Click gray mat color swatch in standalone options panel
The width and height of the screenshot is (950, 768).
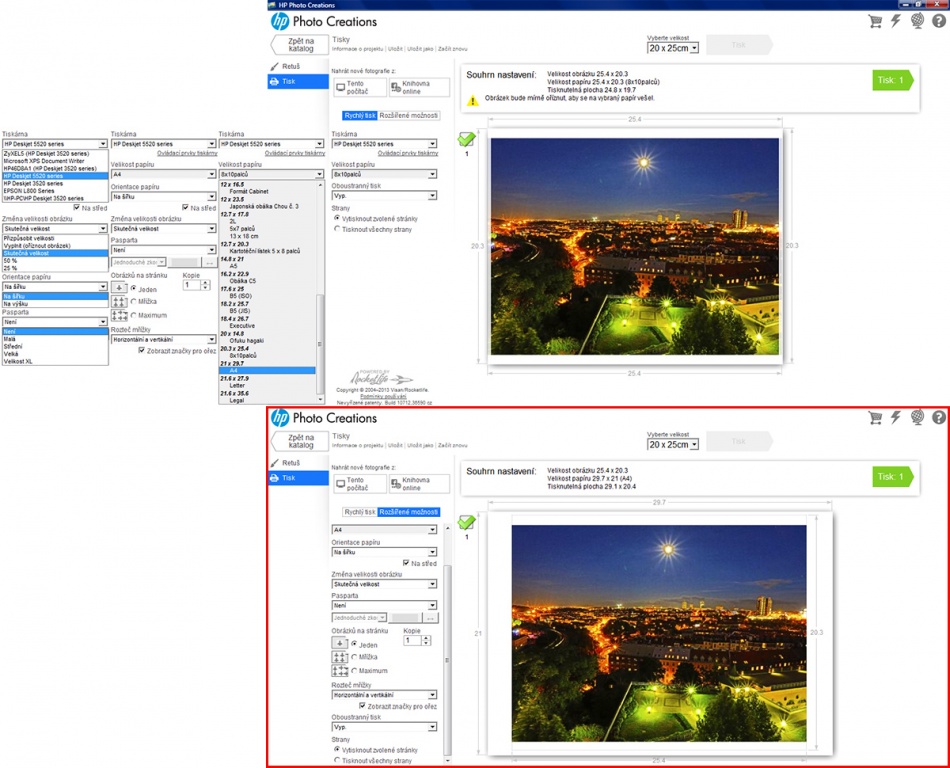184,262
